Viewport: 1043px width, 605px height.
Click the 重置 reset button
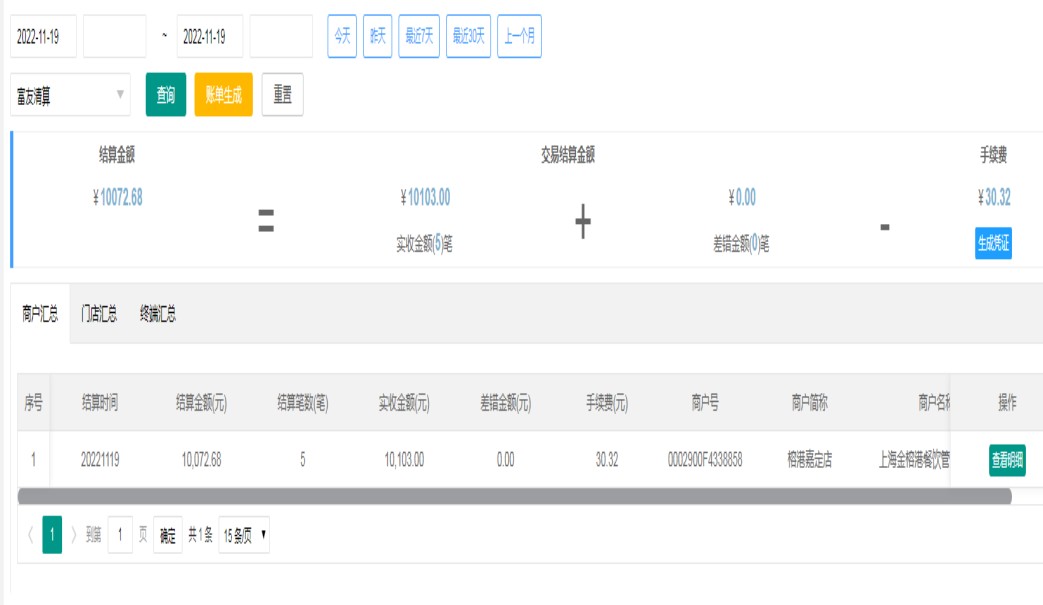point(282,95)
